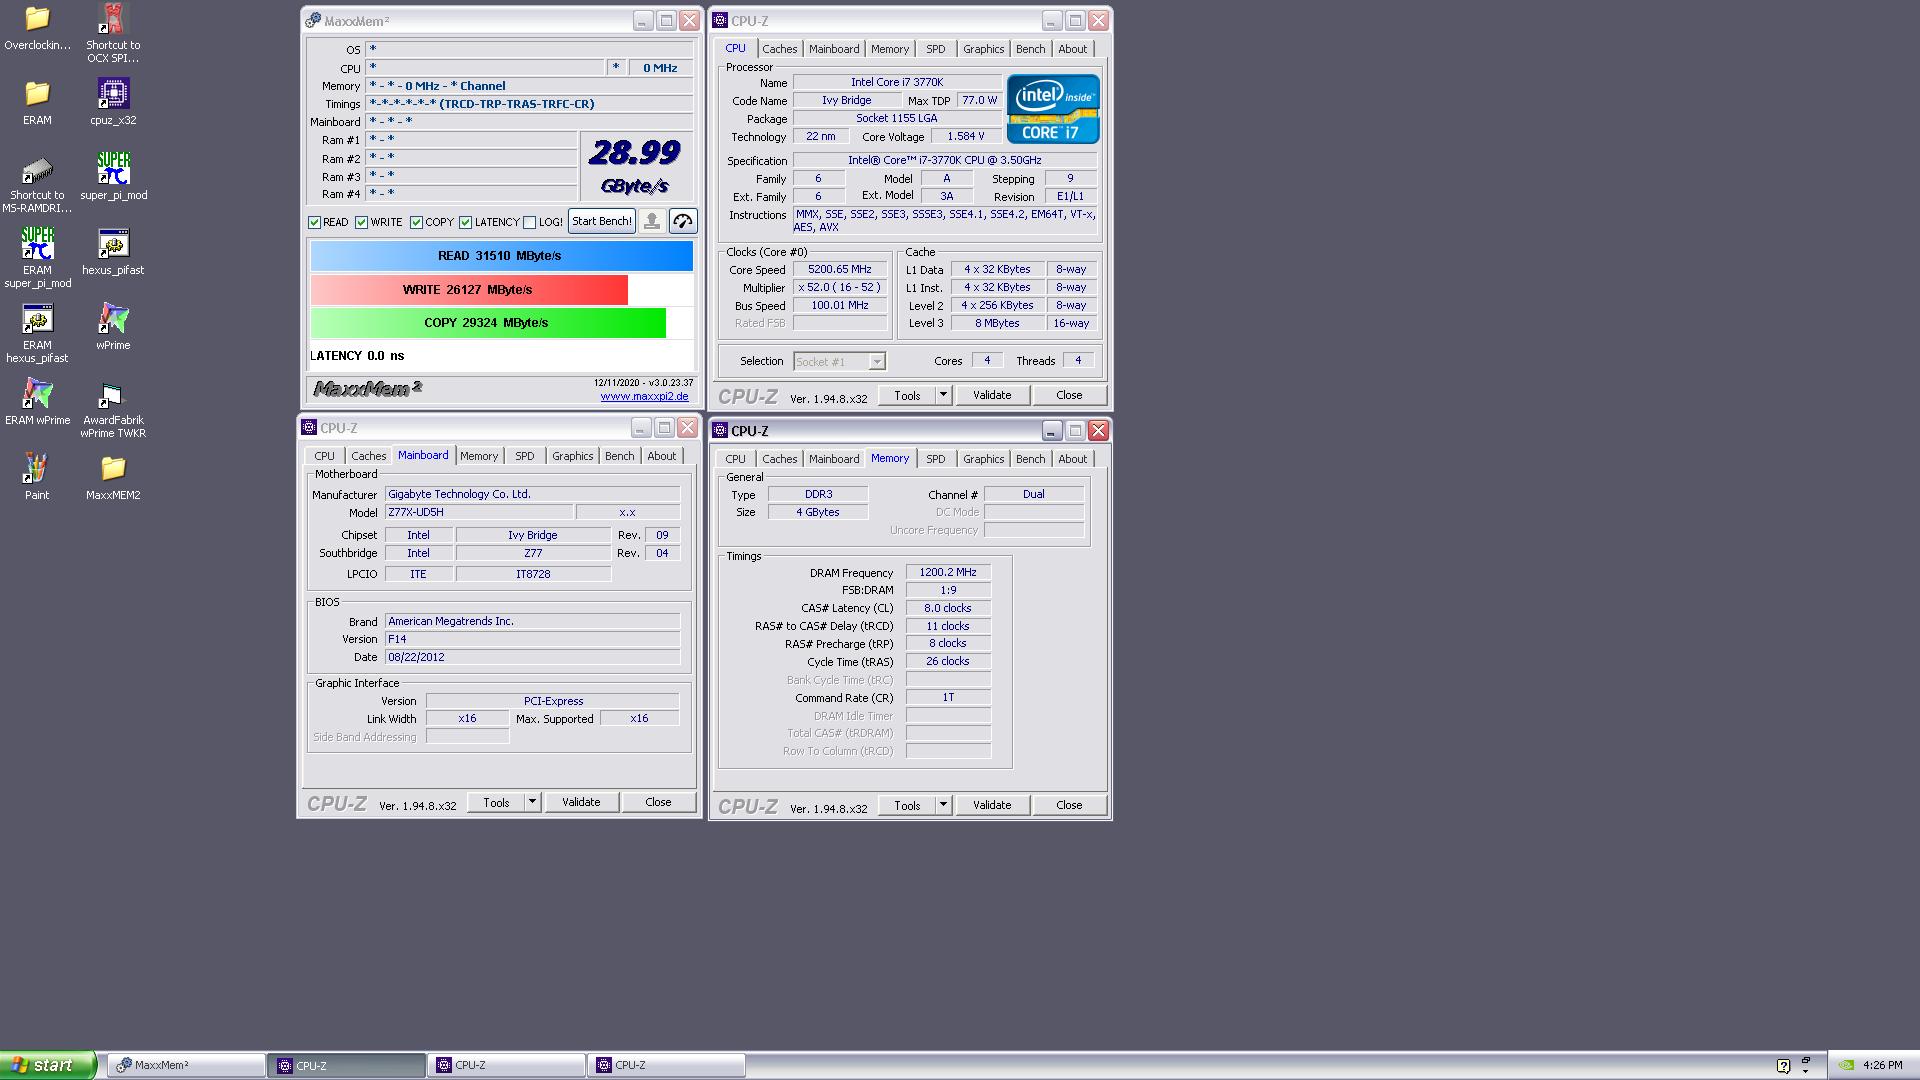The width and height of the screenshot is (1920, 1080).
Task: Expand Tools dropdown arrow in CPU-Z CPU window
Action: (x=943, y=395)
